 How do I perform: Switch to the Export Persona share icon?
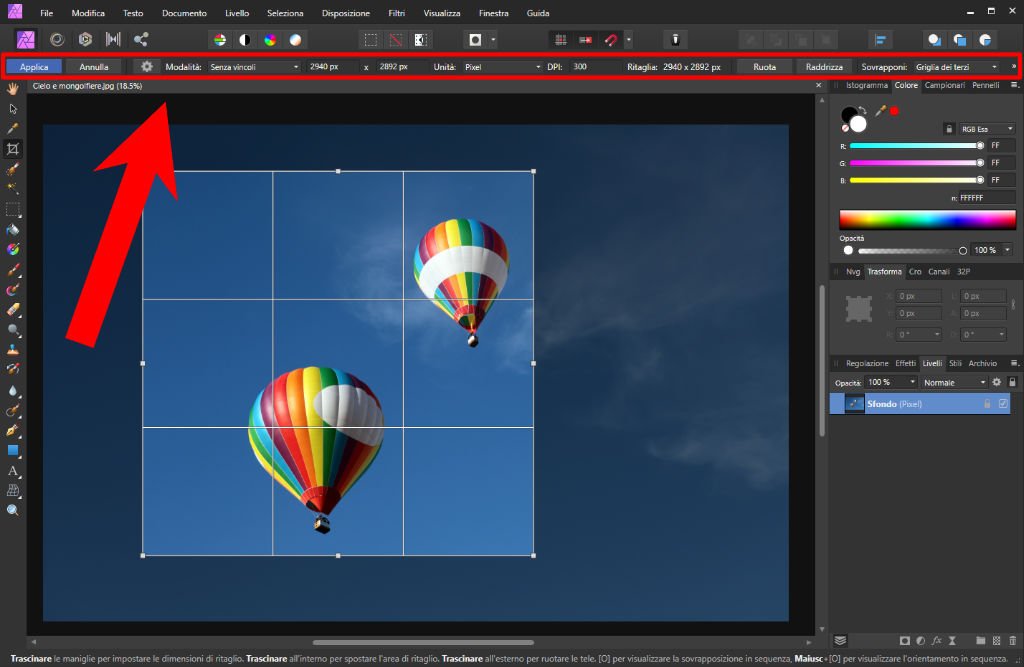click(140, 40)
